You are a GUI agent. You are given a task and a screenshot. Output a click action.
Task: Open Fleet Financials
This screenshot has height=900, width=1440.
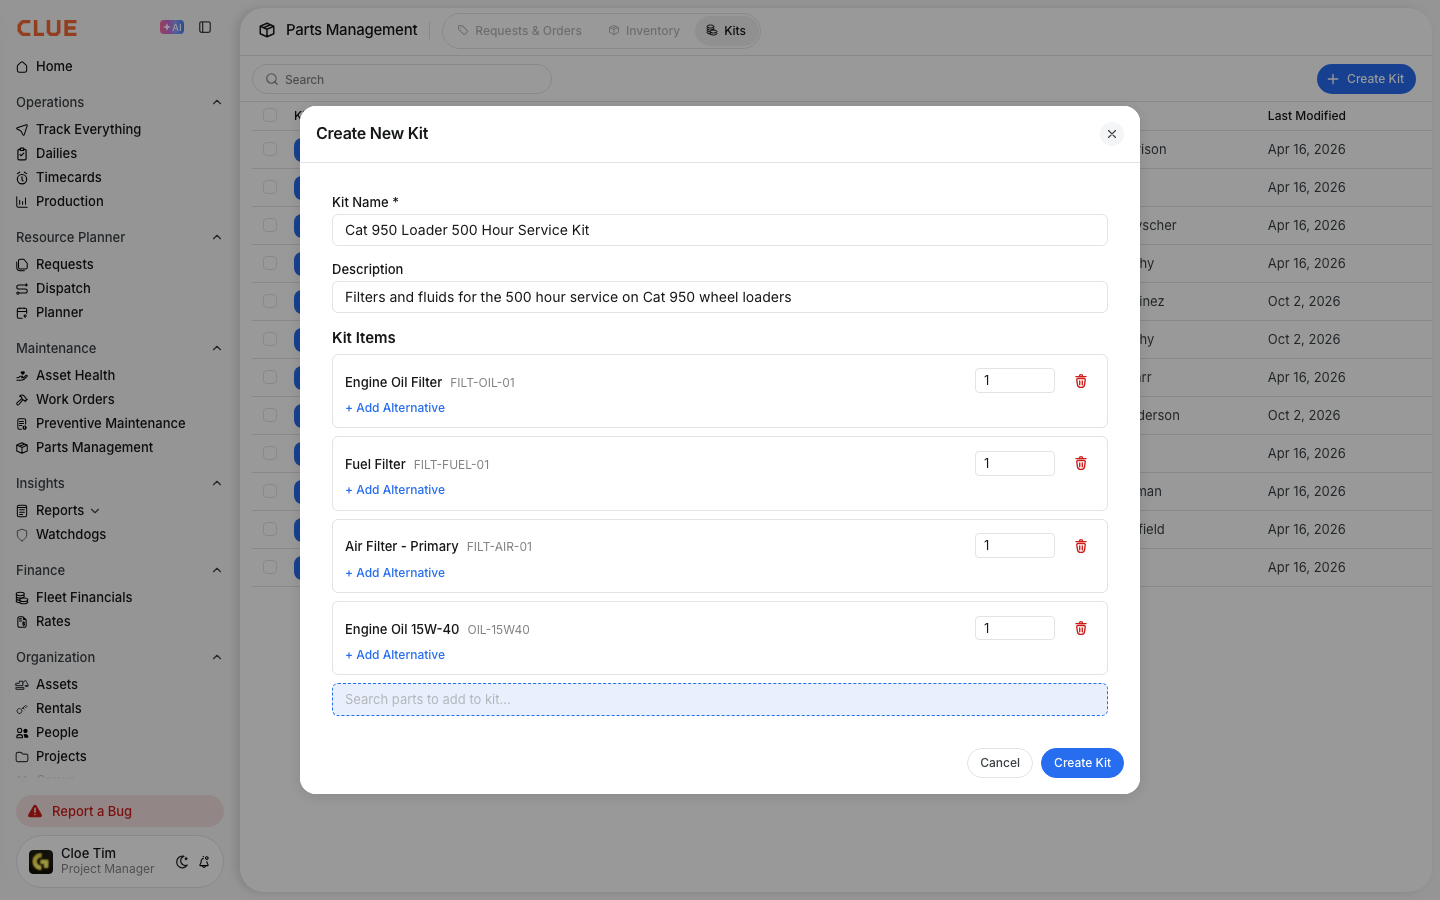coord(84,597)
